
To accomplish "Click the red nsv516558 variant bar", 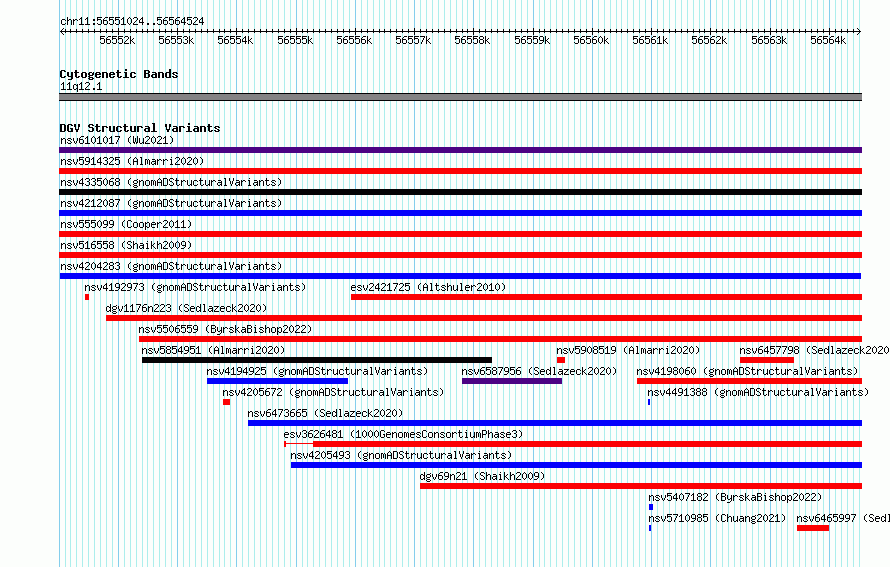I will click(460, 255).
